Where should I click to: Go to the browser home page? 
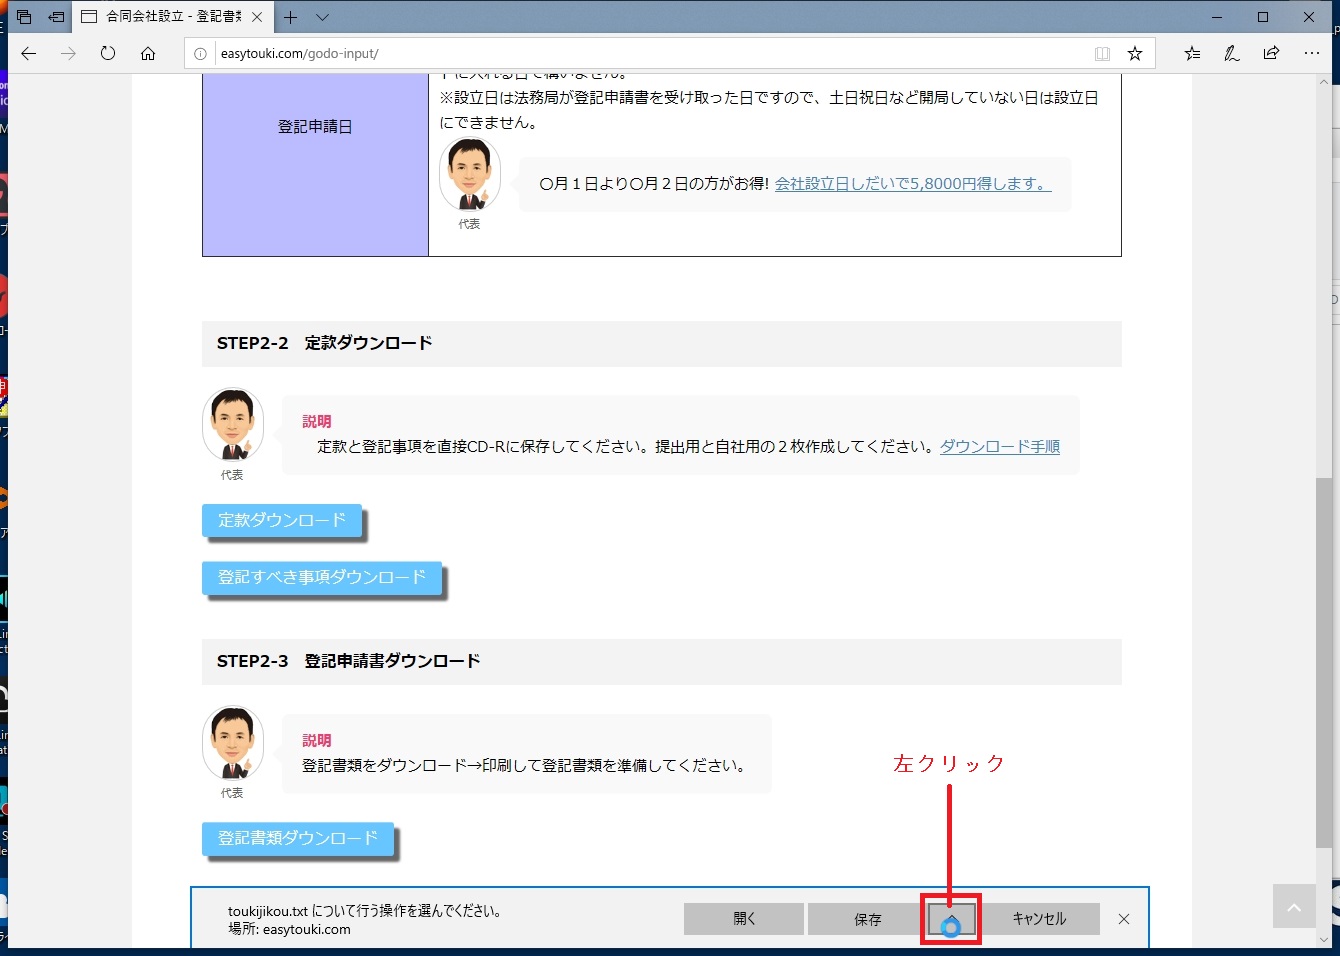148,54
